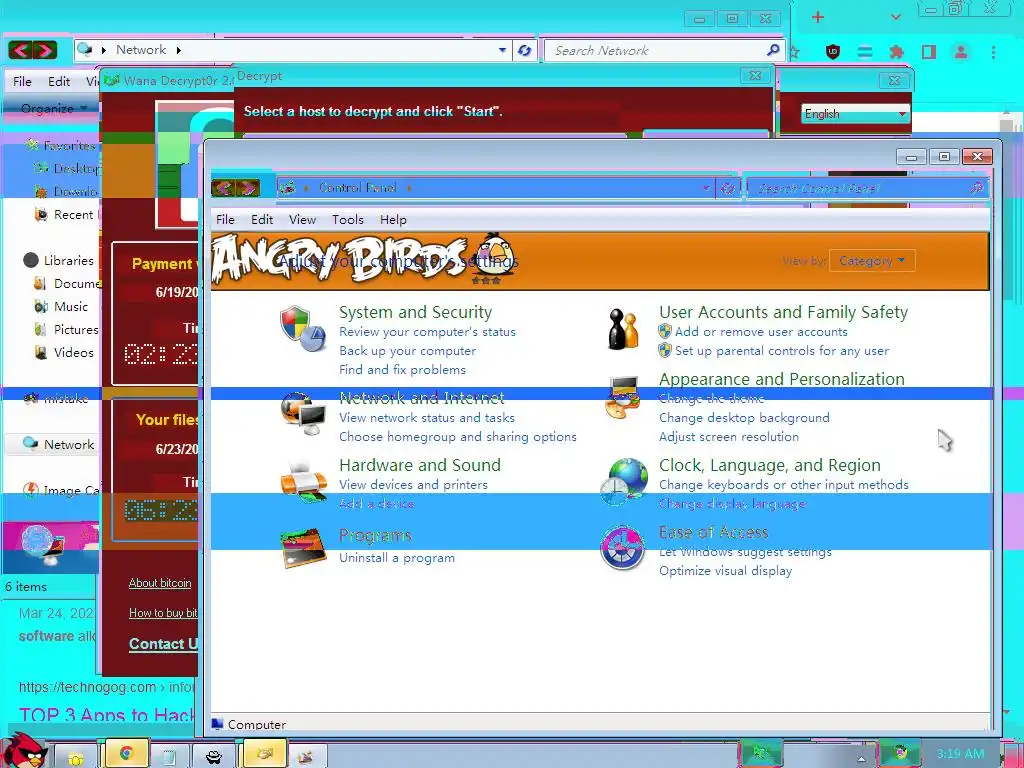The height and width of the screenshot is (768, 1024).
Task: Bookmark this page with star icon
Action: pos(795,52)
